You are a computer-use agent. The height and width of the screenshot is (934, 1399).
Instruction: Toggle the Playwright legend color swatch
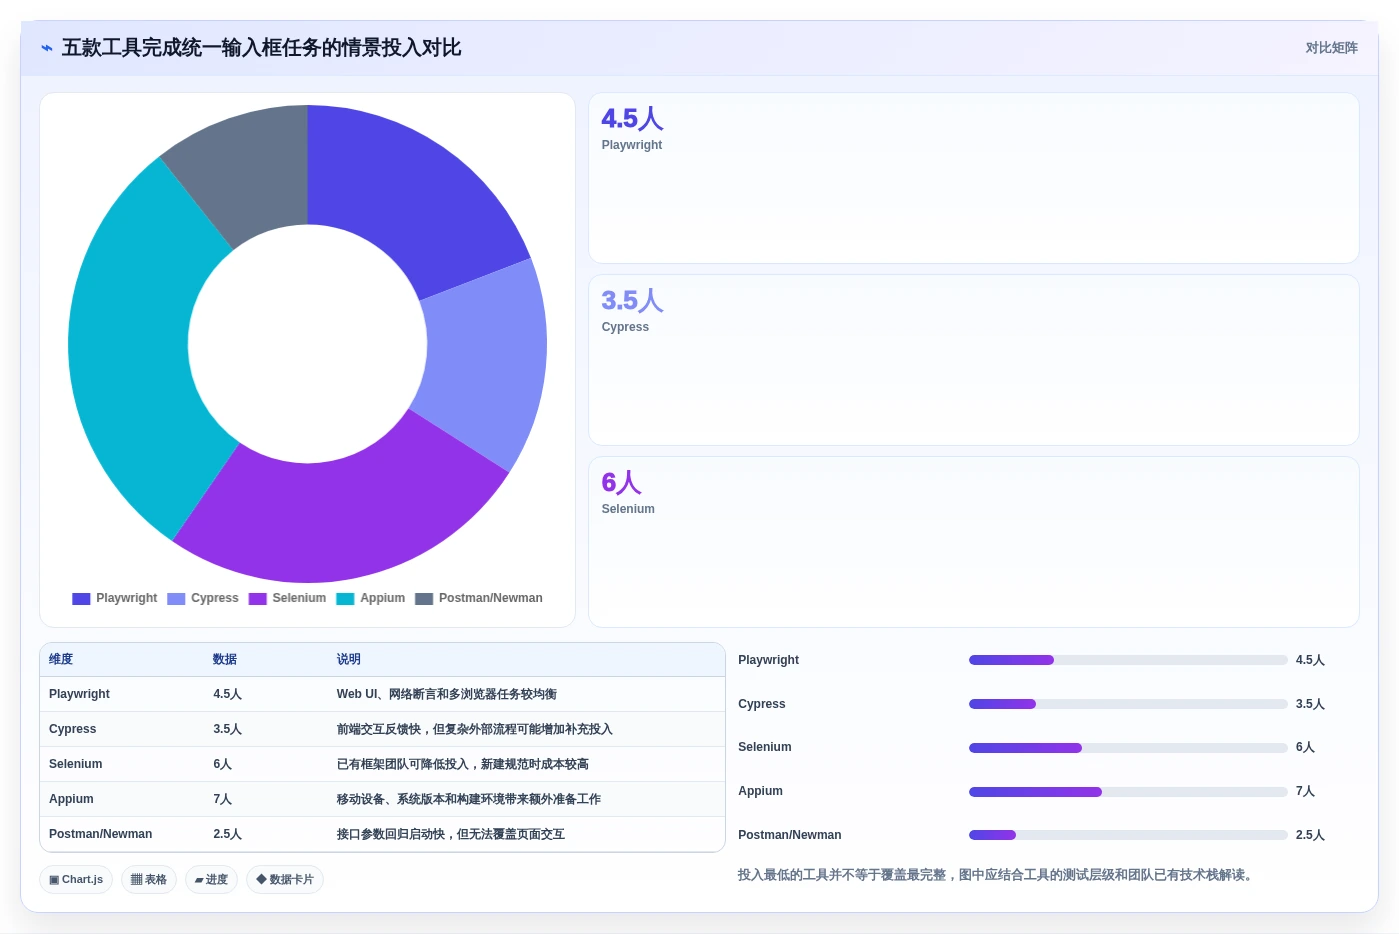click(x=81, y=598)
